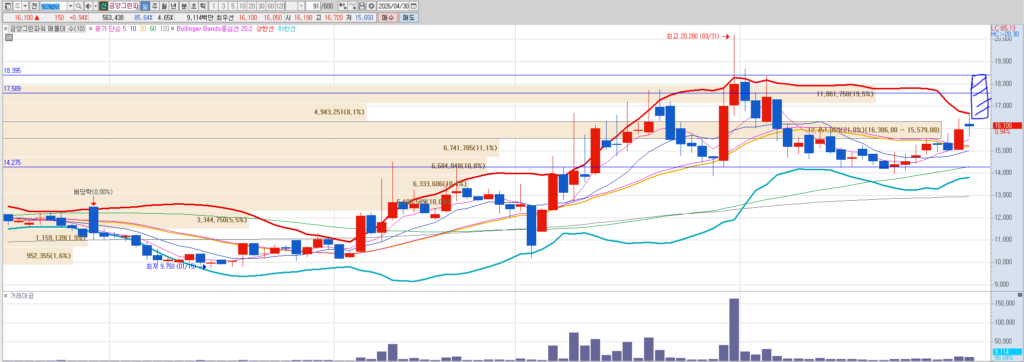The width and height of the screenshot is (1024, 362).
Task: Click 금양그린파워 매물대 수(10) indicator label
Action: (48, 29)
